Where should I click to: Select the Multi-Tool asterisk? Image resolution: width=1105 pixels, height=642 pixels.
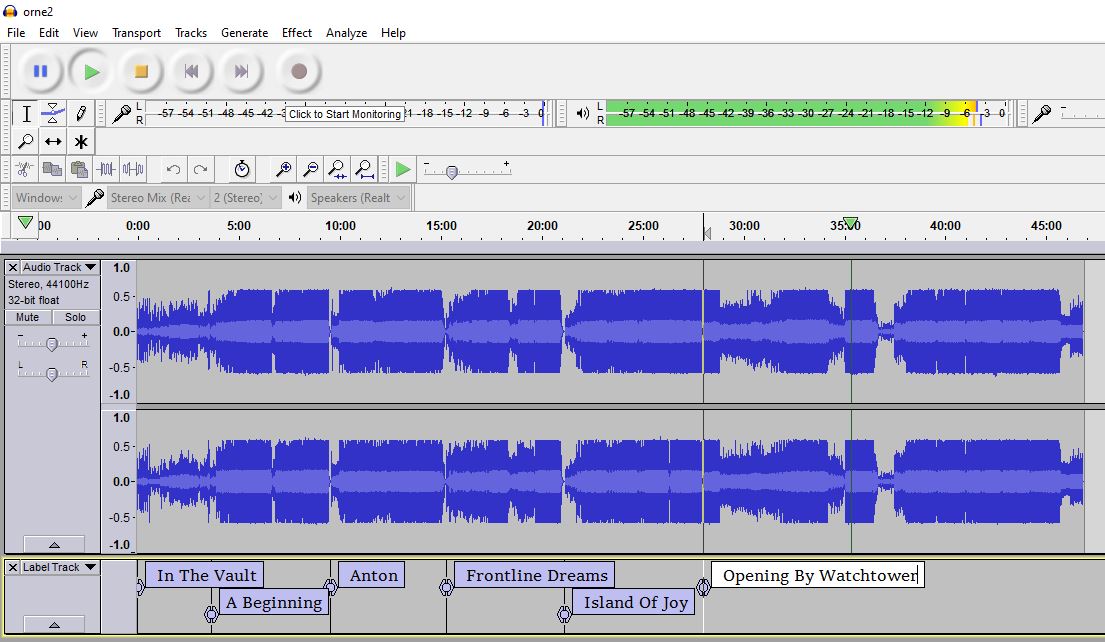[81, 142]
